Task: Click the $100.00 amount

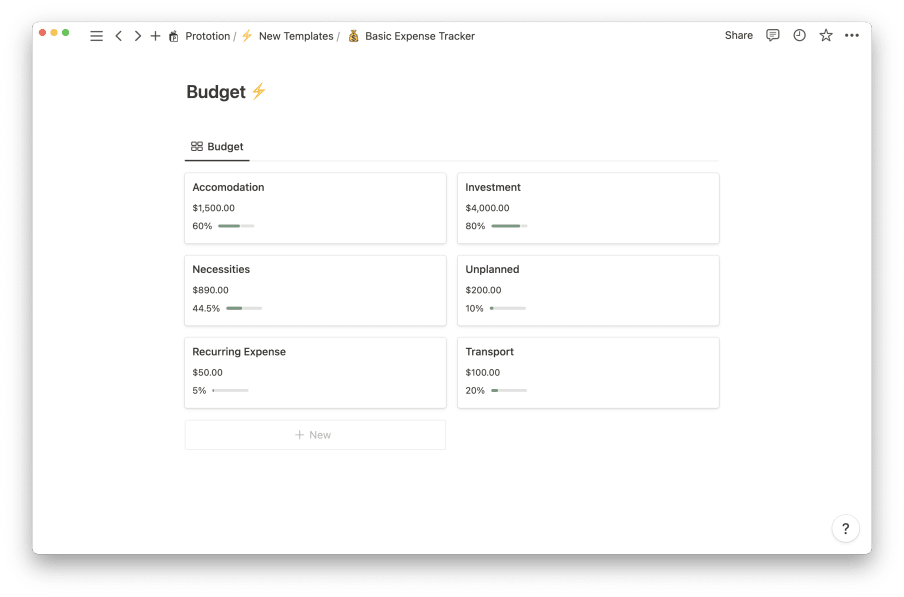Action: coord(483,373)
